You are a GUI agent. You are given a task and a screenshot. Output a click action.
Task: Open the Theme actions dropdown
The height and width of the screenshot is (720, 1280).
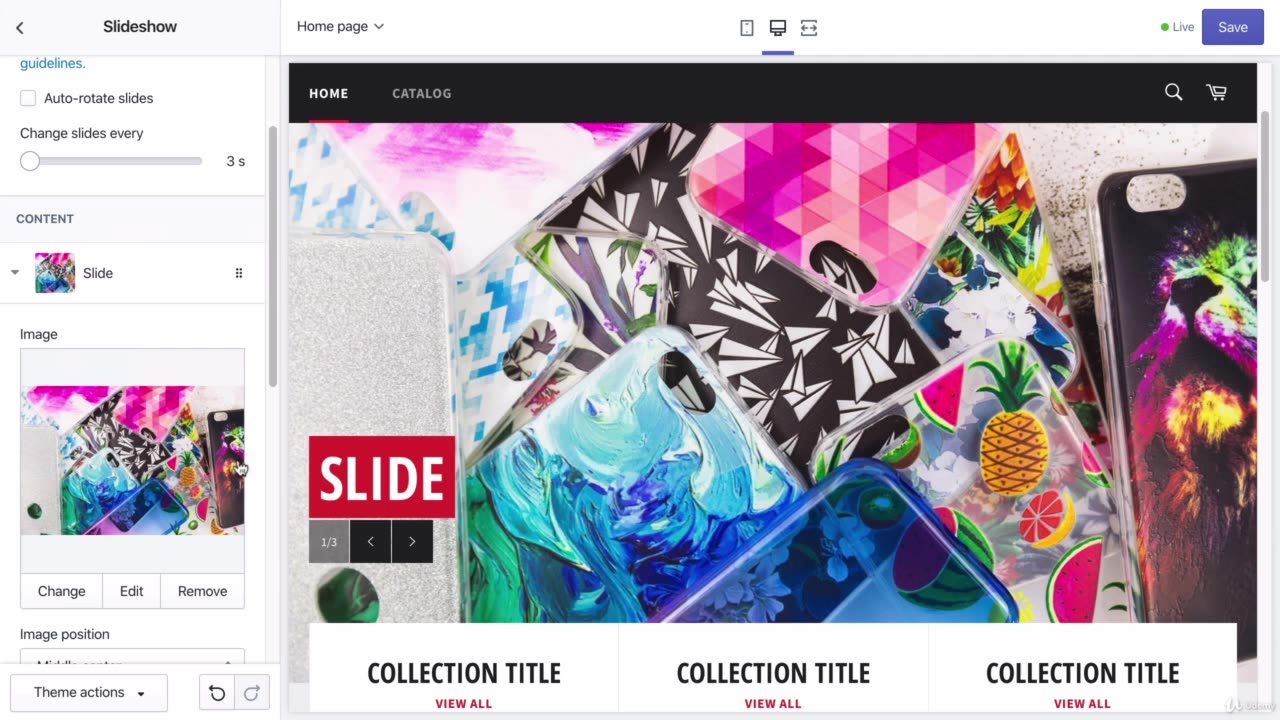click(89, 693)
